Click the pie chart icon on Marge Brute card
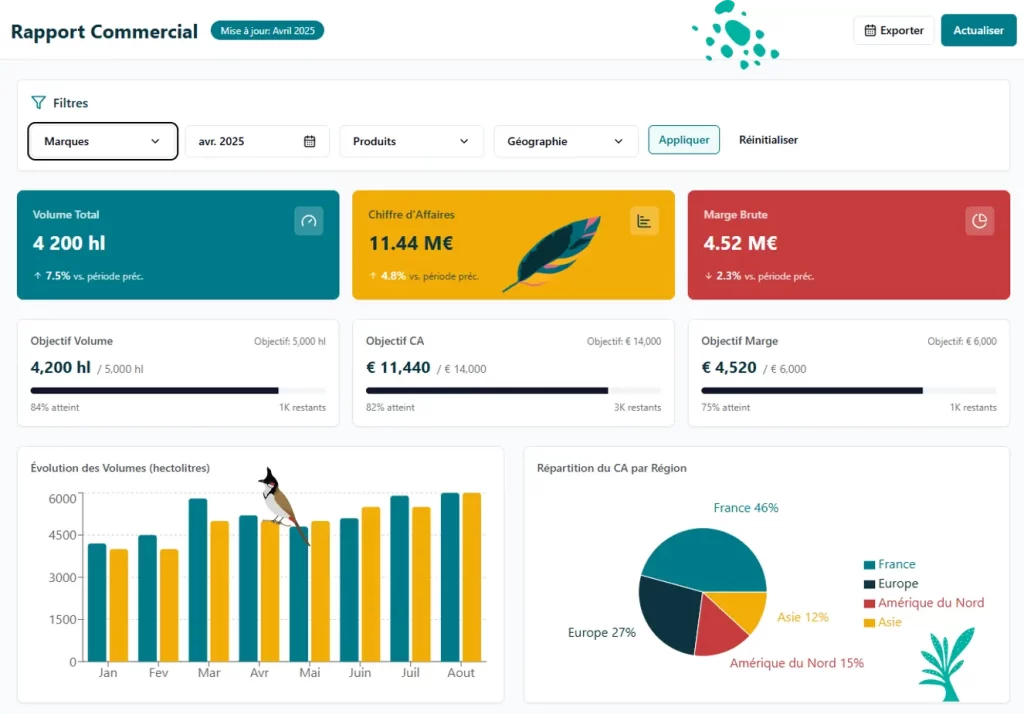This screenshot has width=1024, height=714. click(979, 221)
